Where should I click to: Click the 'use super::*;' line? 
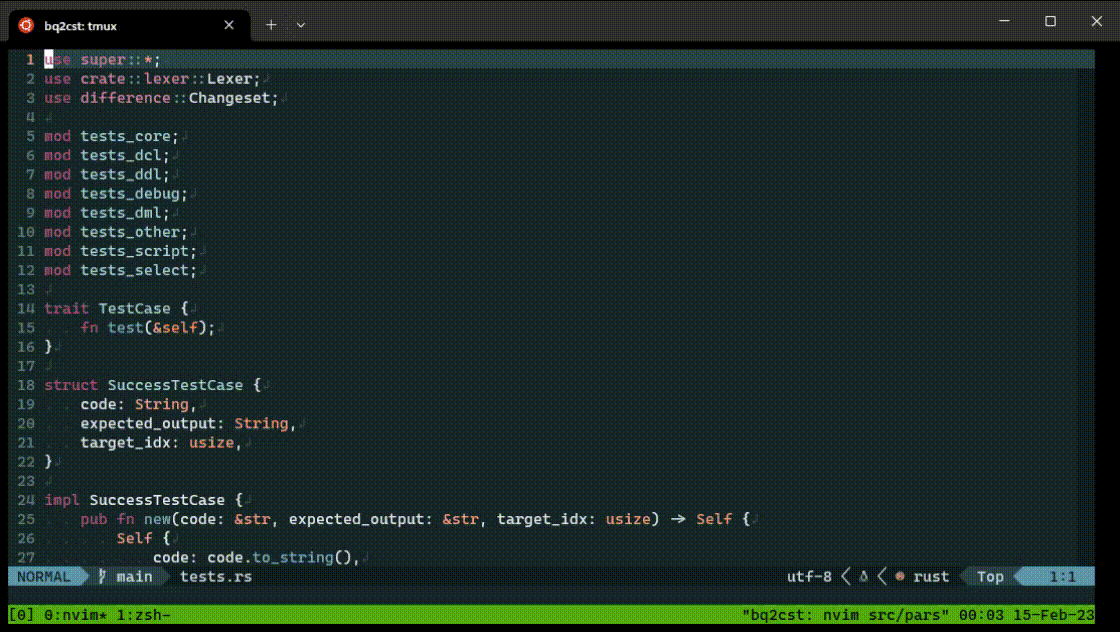click(x=102, y=59)
